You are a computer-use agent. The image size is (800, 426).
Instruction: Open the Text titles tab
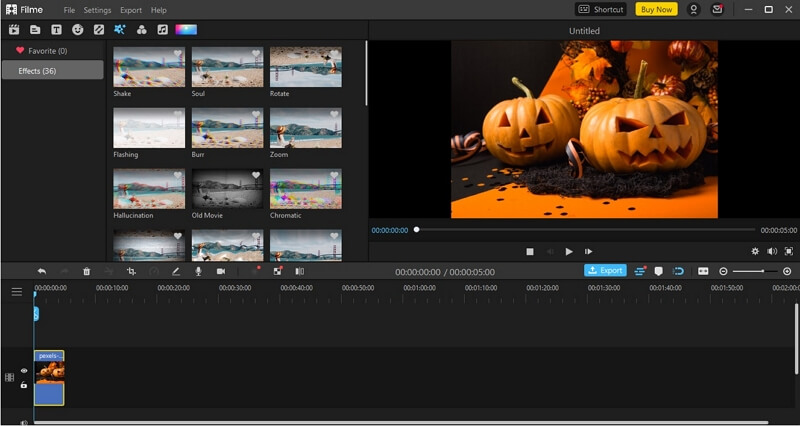(56, 30)
